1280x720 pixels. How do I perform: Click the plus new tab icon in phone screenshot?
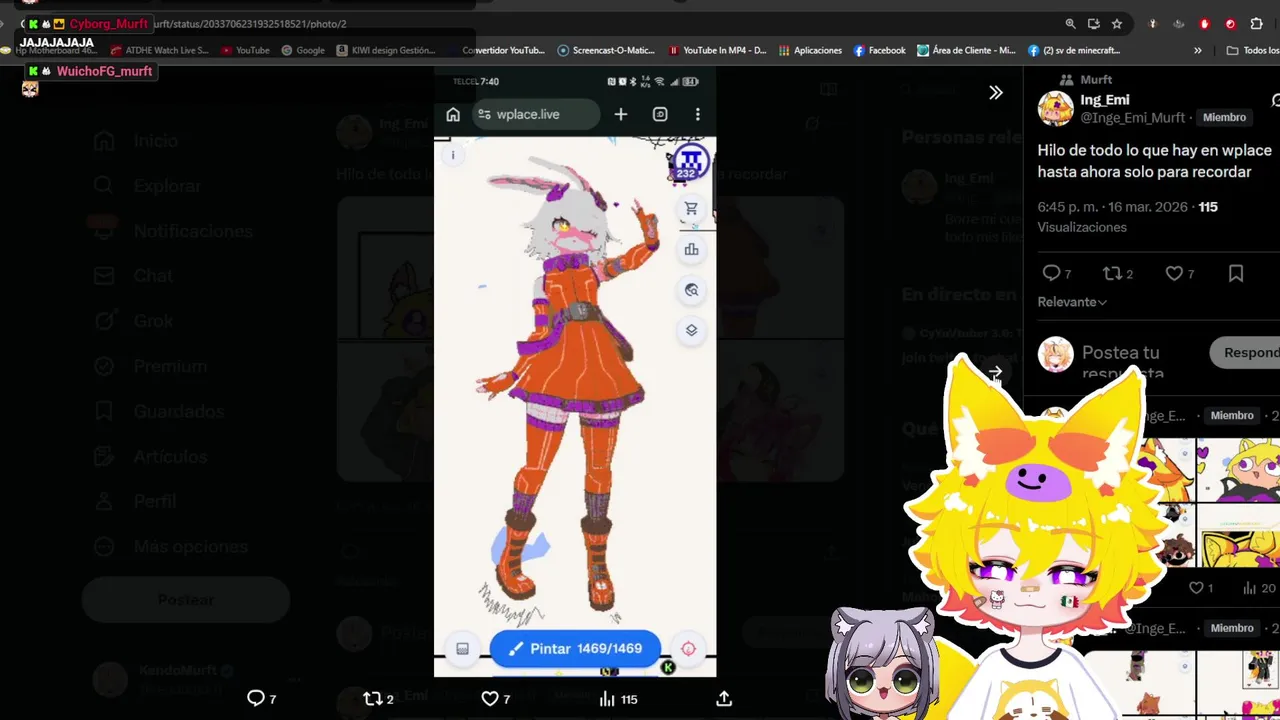pyautogui.click(x=621, y=114)
